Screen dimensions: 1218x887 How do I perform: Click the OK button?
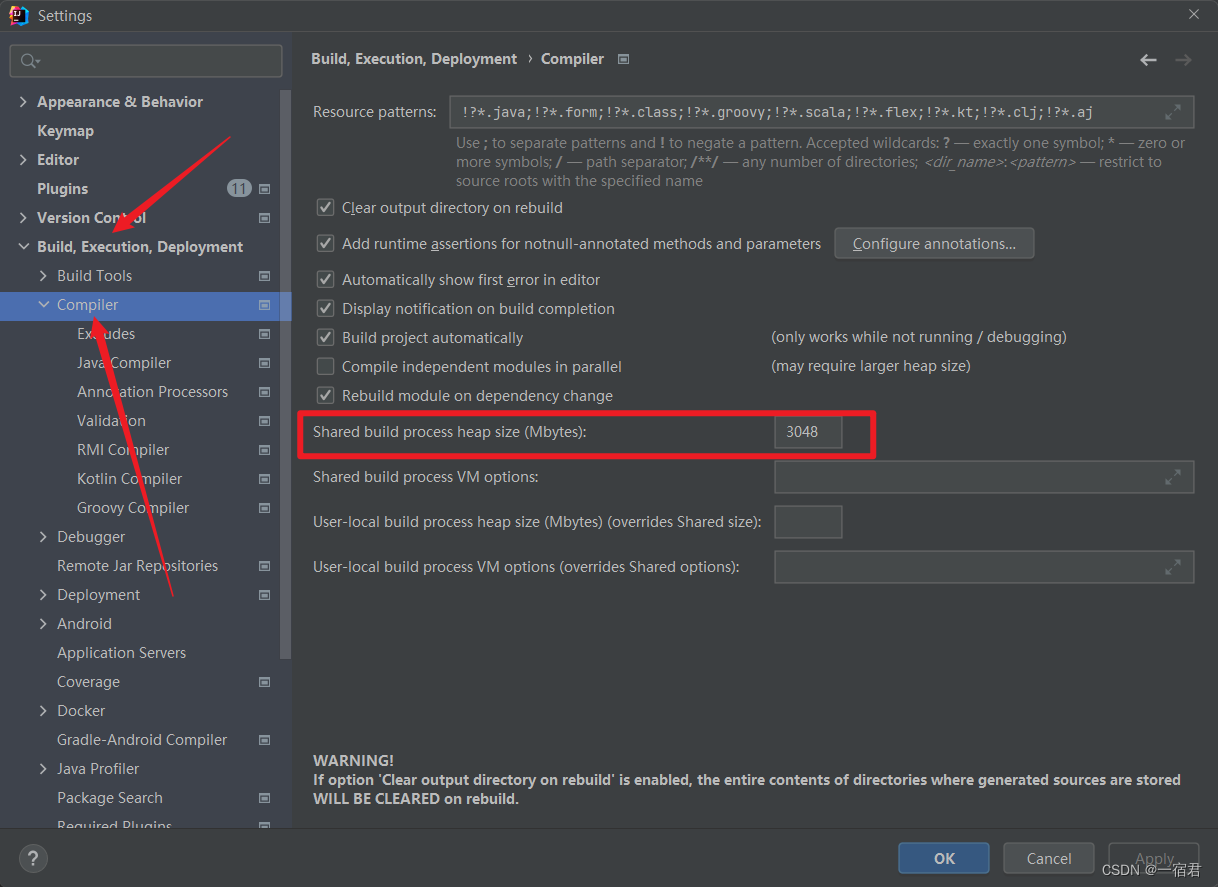click(x=944, y=858)
